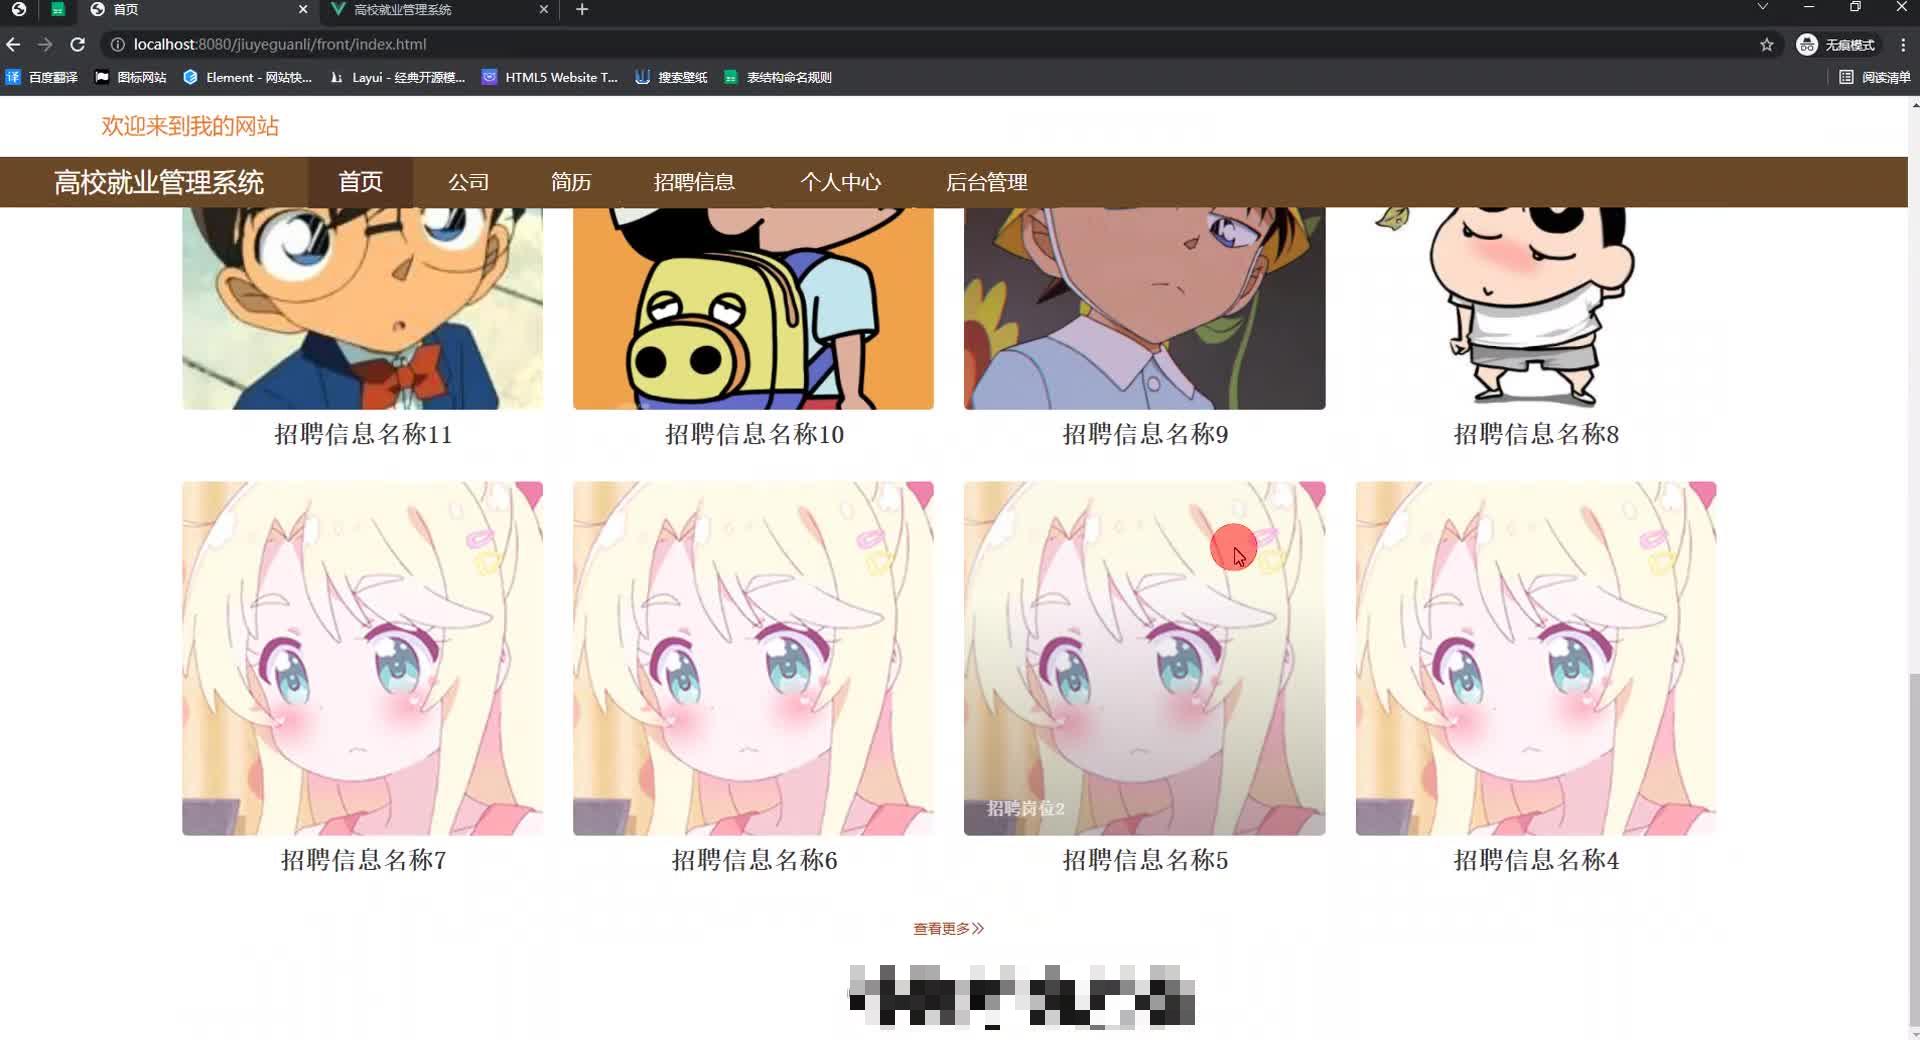
Task: Click the 招聘信息名称5 title text
Action: point(1145,860)
